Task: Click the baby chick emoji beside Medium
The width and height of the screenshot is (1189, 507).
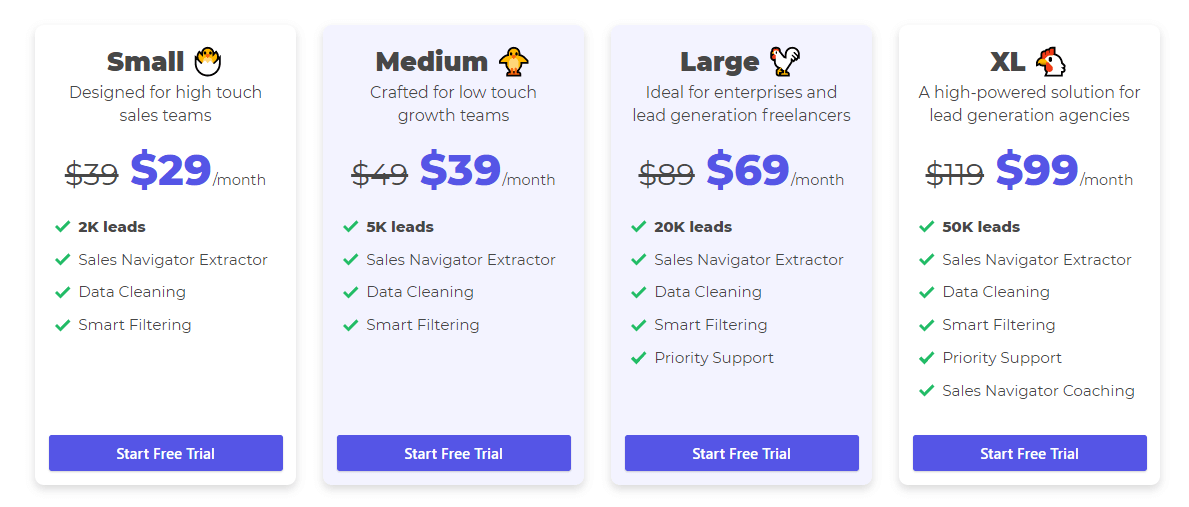Action: pyautogui.click(x=513, y=61)
